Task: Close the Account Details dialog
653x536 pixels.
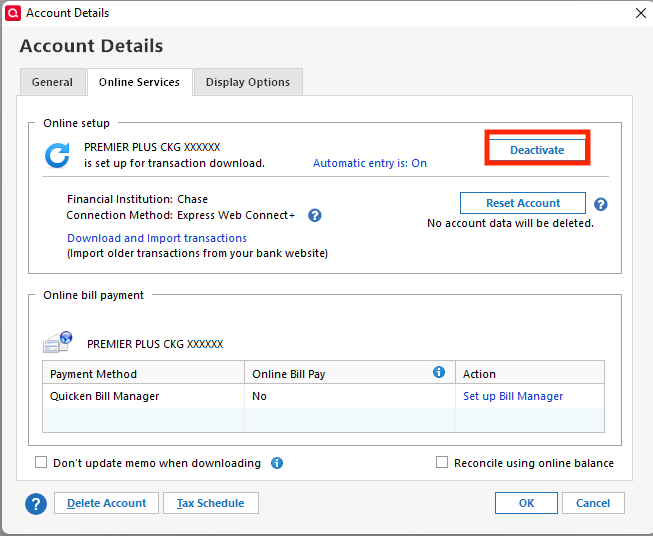Action: coord(641,13)
